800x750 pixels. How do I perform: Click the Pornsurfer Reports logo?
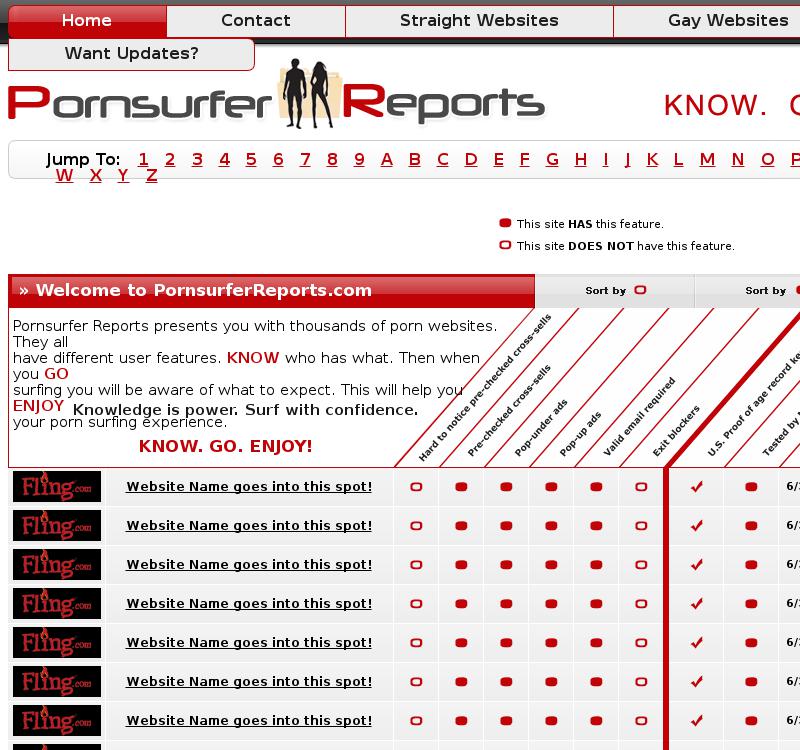[x=277, y=95]
